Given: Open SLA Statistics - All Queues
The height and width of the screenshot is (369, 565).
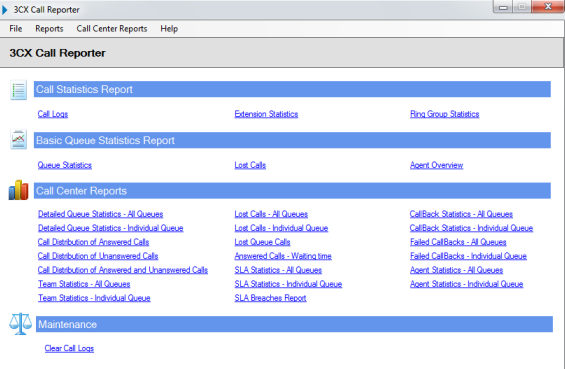Looking at the screenshot, I should tap(278, 270).
